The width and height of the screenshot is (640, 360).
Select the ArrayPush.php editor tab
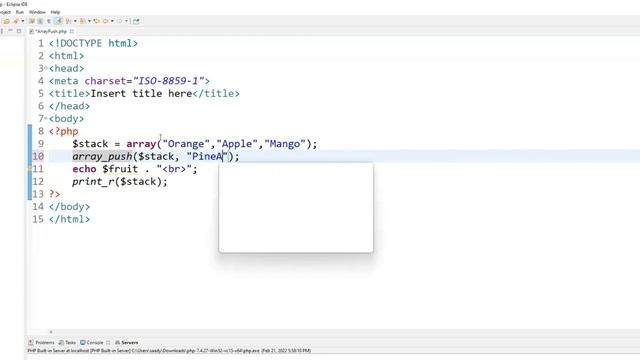coord(51,31)
